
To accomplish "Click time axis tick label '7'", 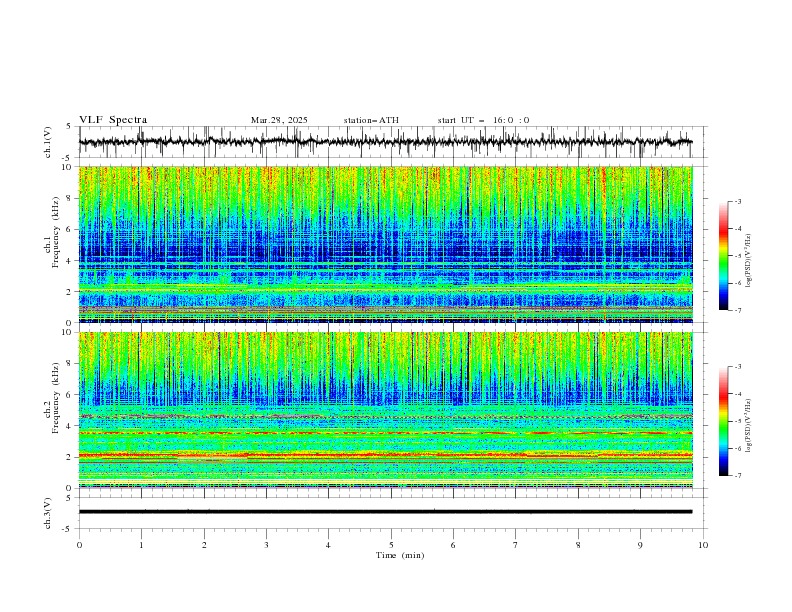I will pos(516,545).
